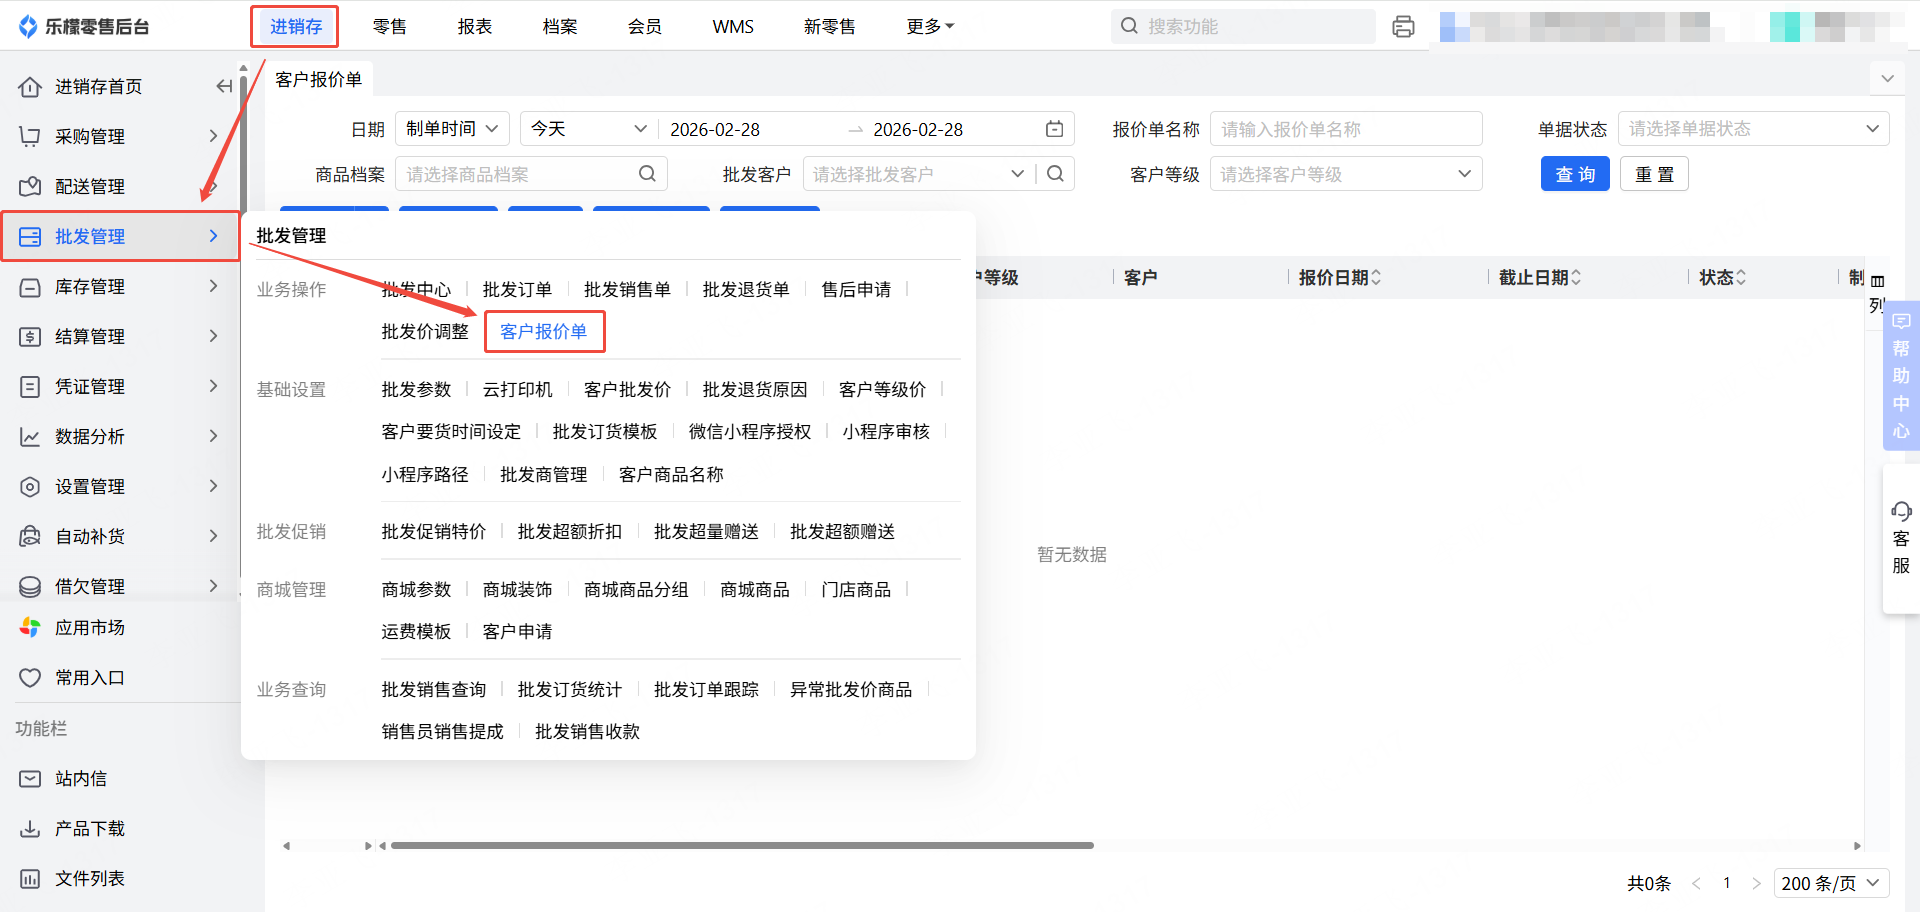This screenshot has width=1920, height=912.
Task: Open the 单据状态 dropdown
Action: point(1754,129)
